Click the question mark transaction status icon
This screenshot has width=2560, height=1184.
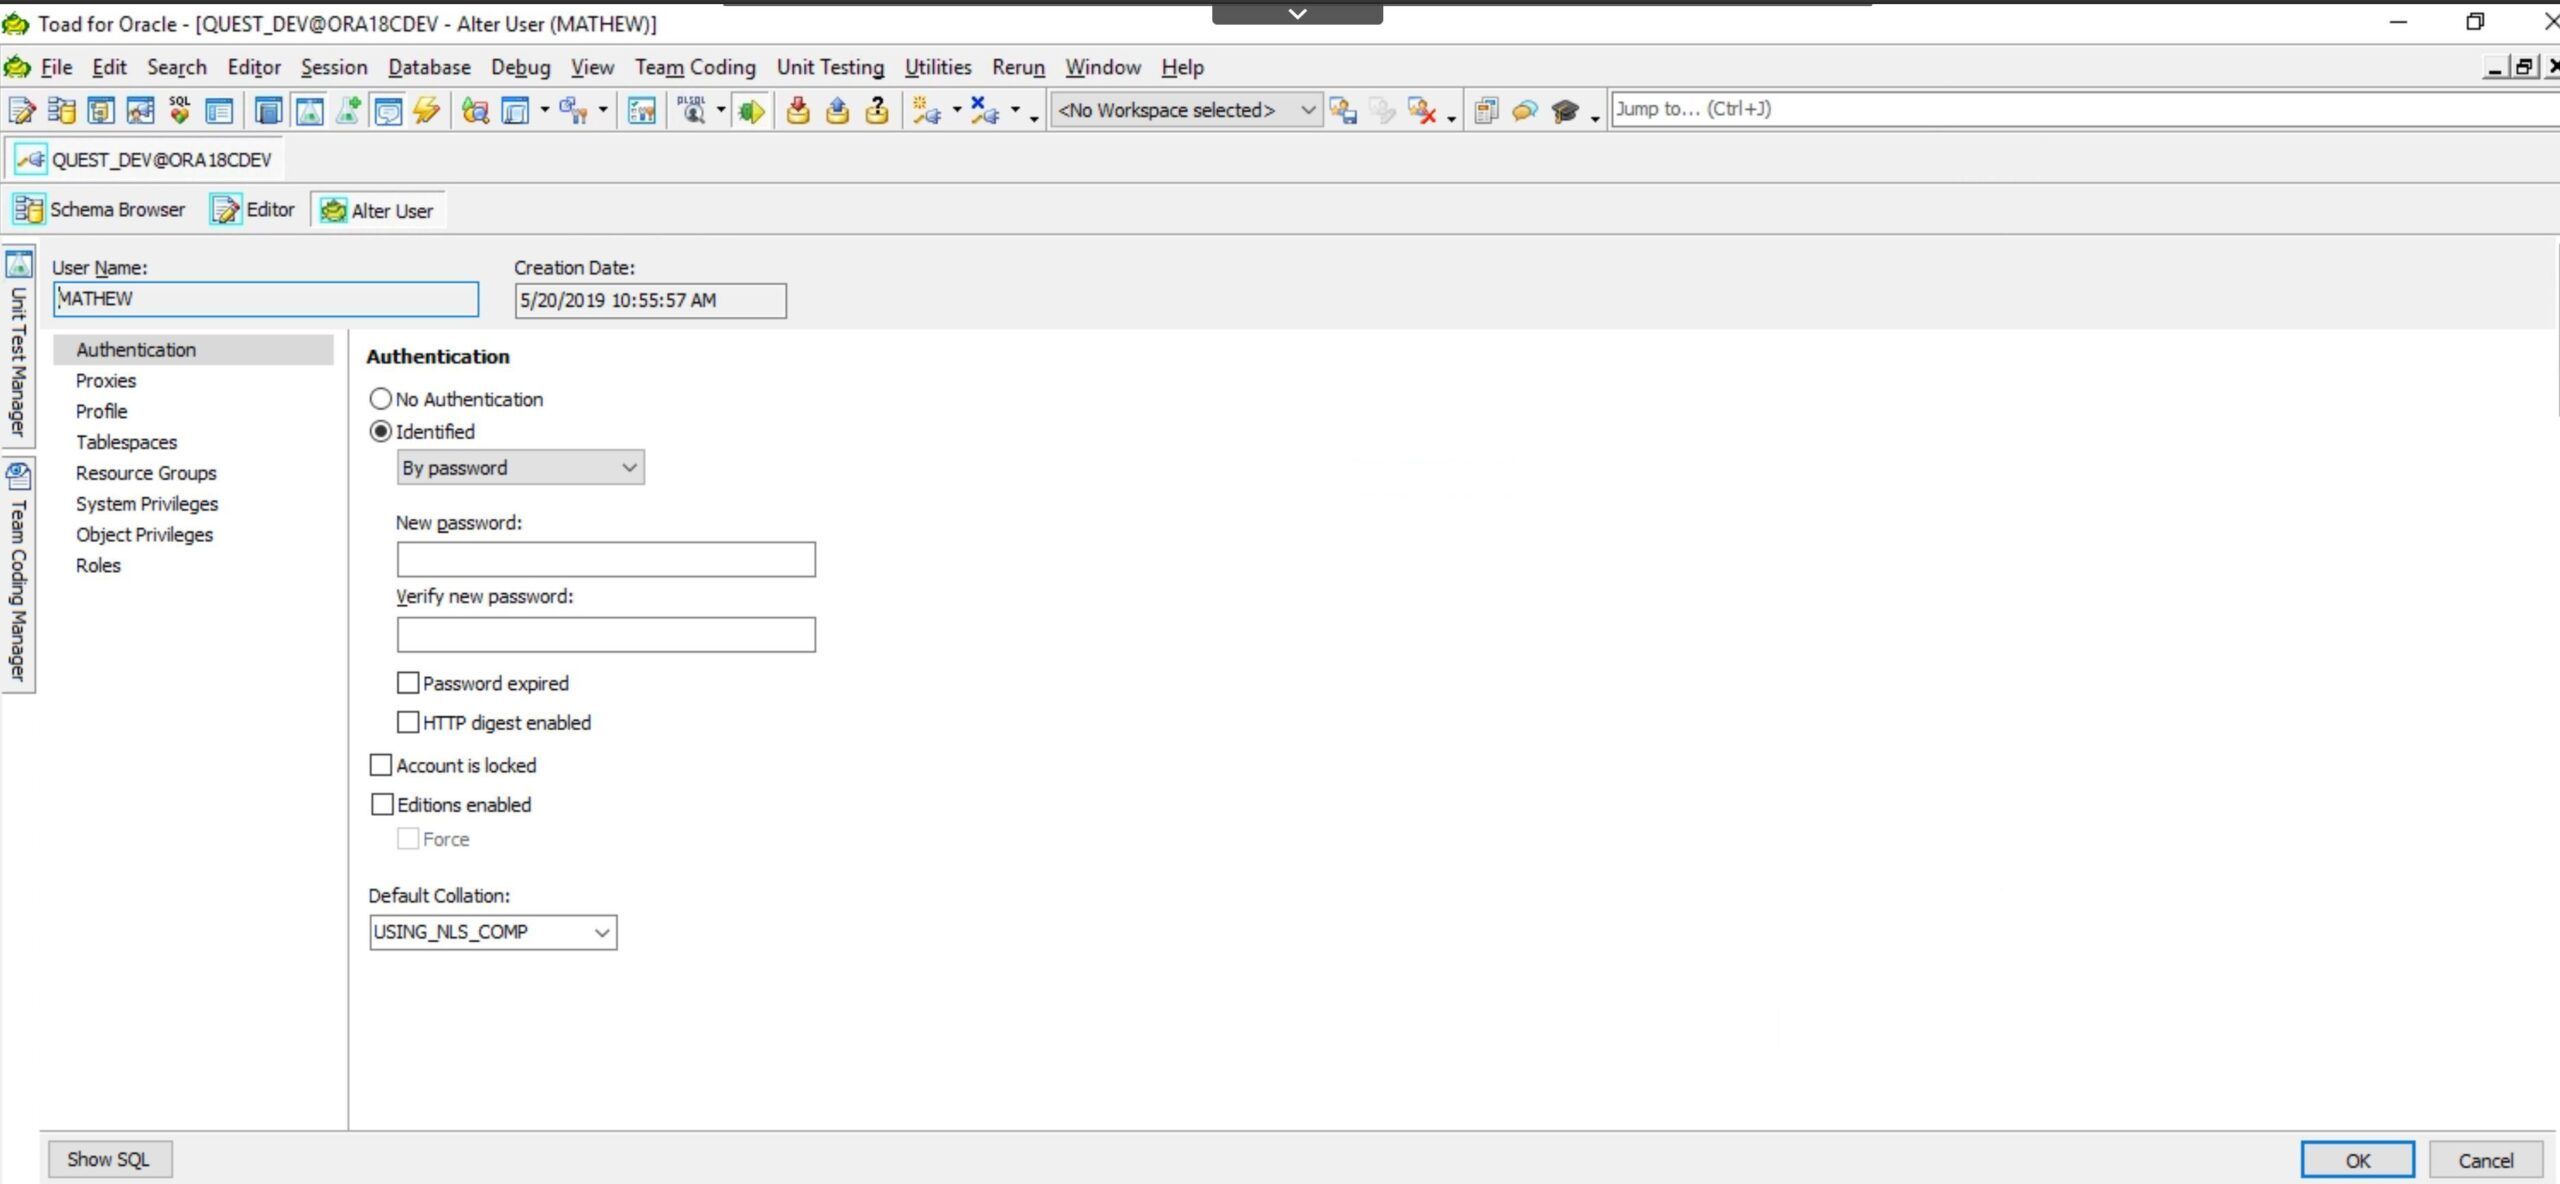coord(877,110)
